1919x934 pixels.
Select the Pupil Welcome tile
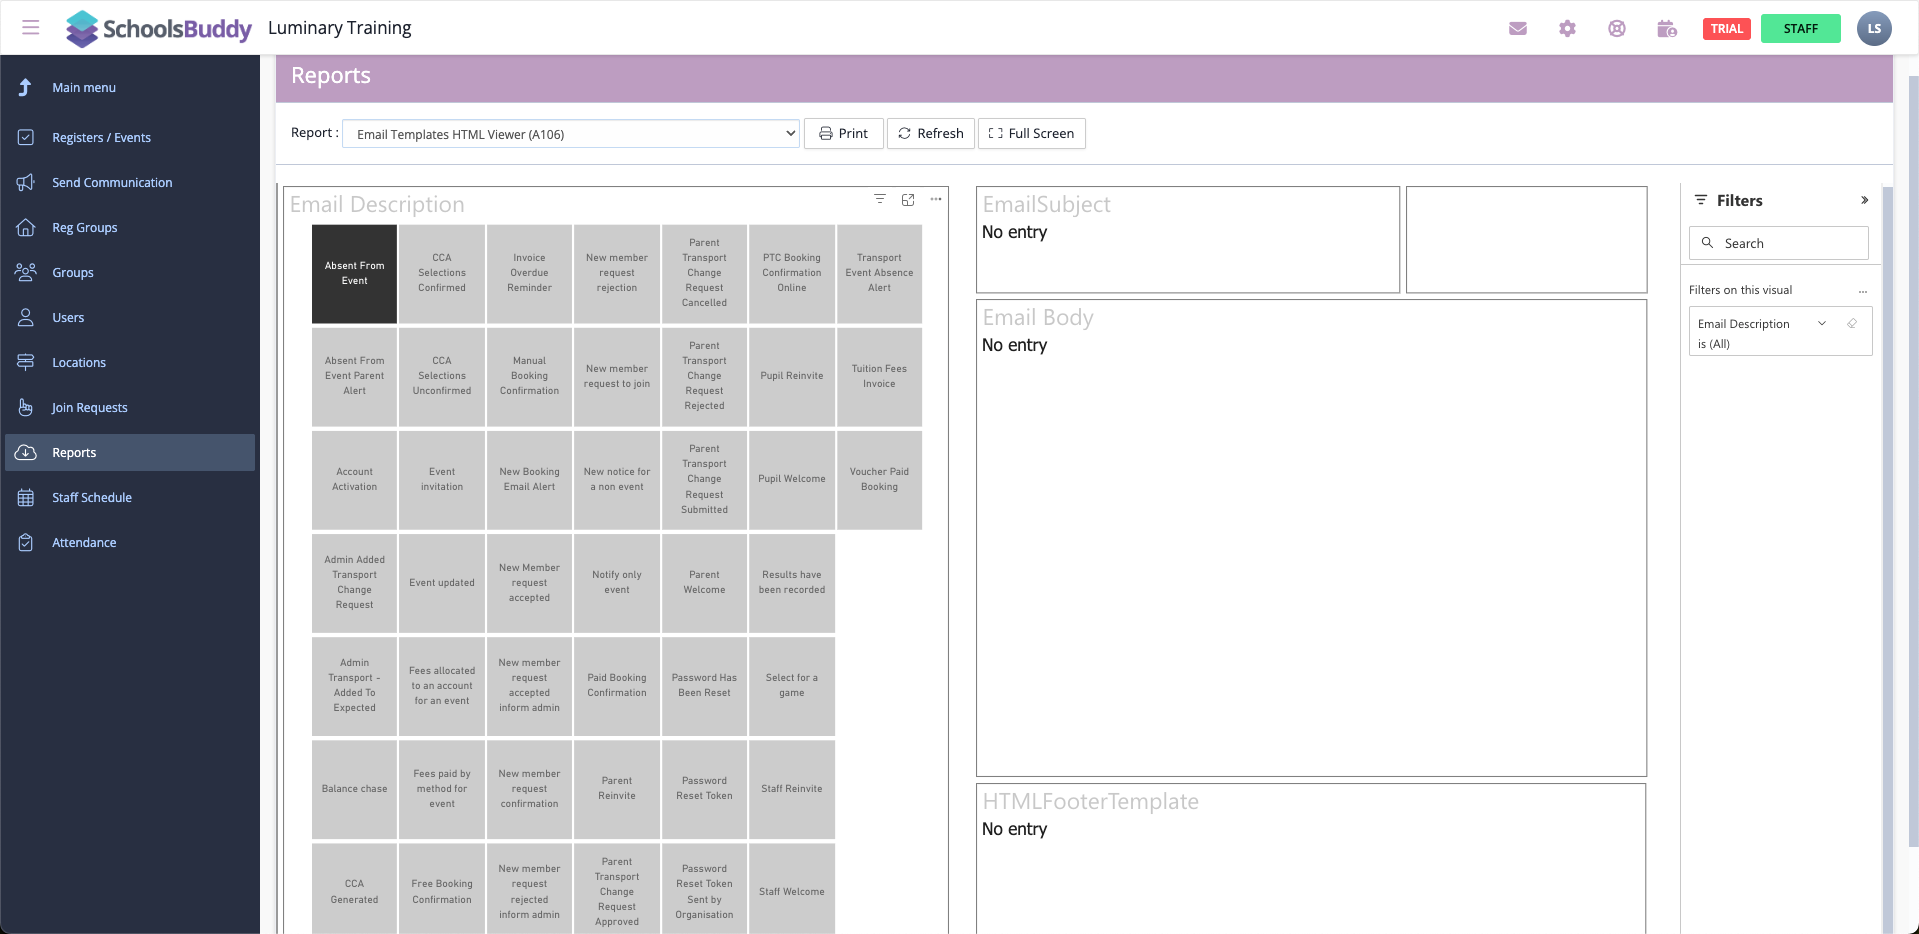pyautogui.click(x=791, y=480)
